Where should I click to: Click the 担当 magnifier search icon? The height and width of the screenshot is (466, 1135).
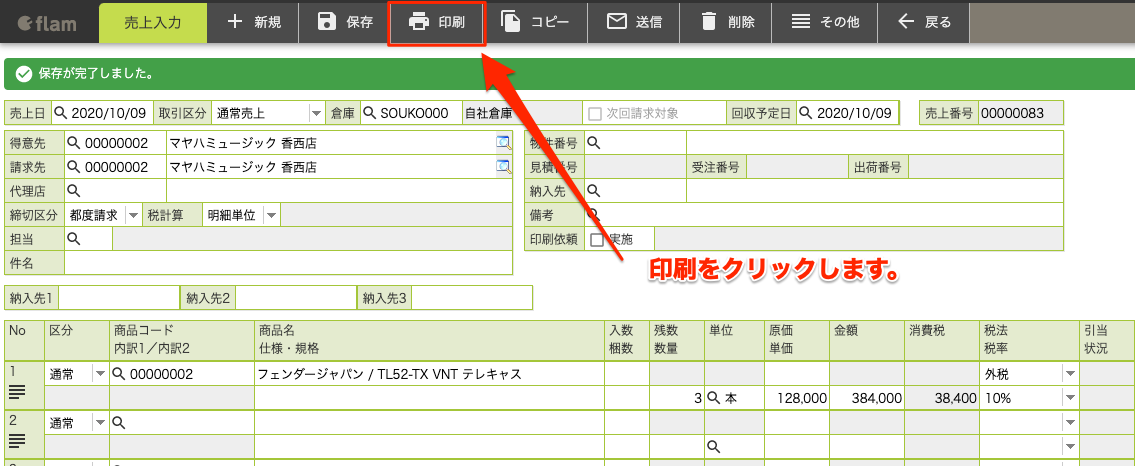tap(72, 237)
